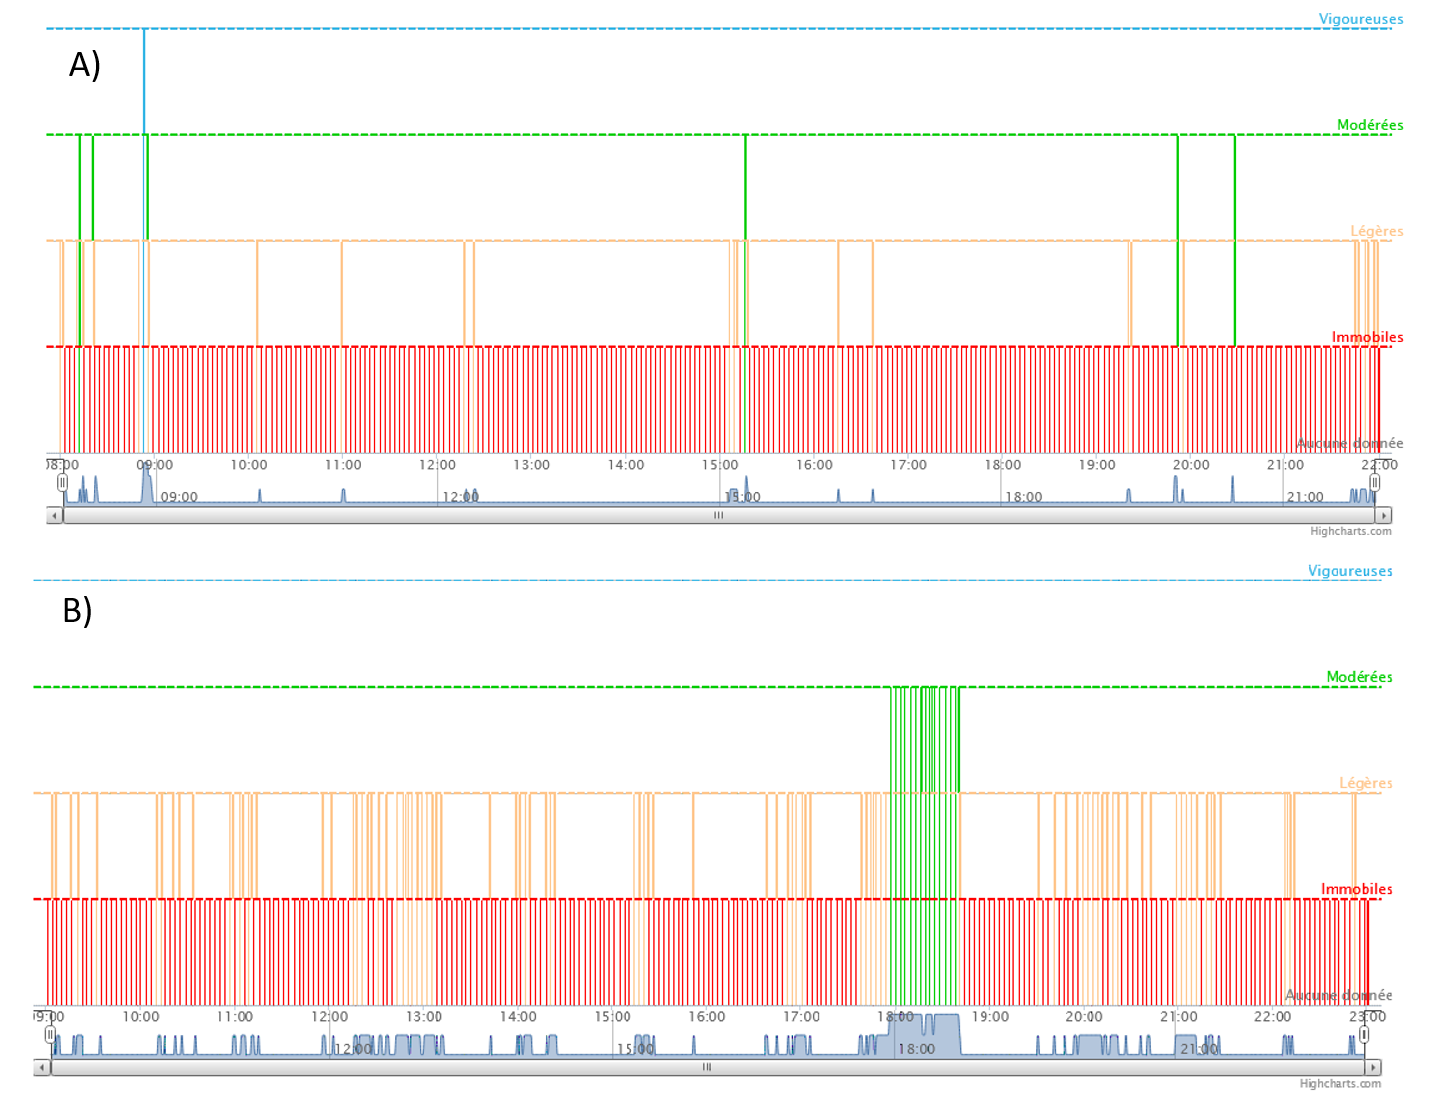Click left scroll arrow in chart A
This screenshot has width=1429, height=1100.
pyautogui.click(x=55, y=516)
